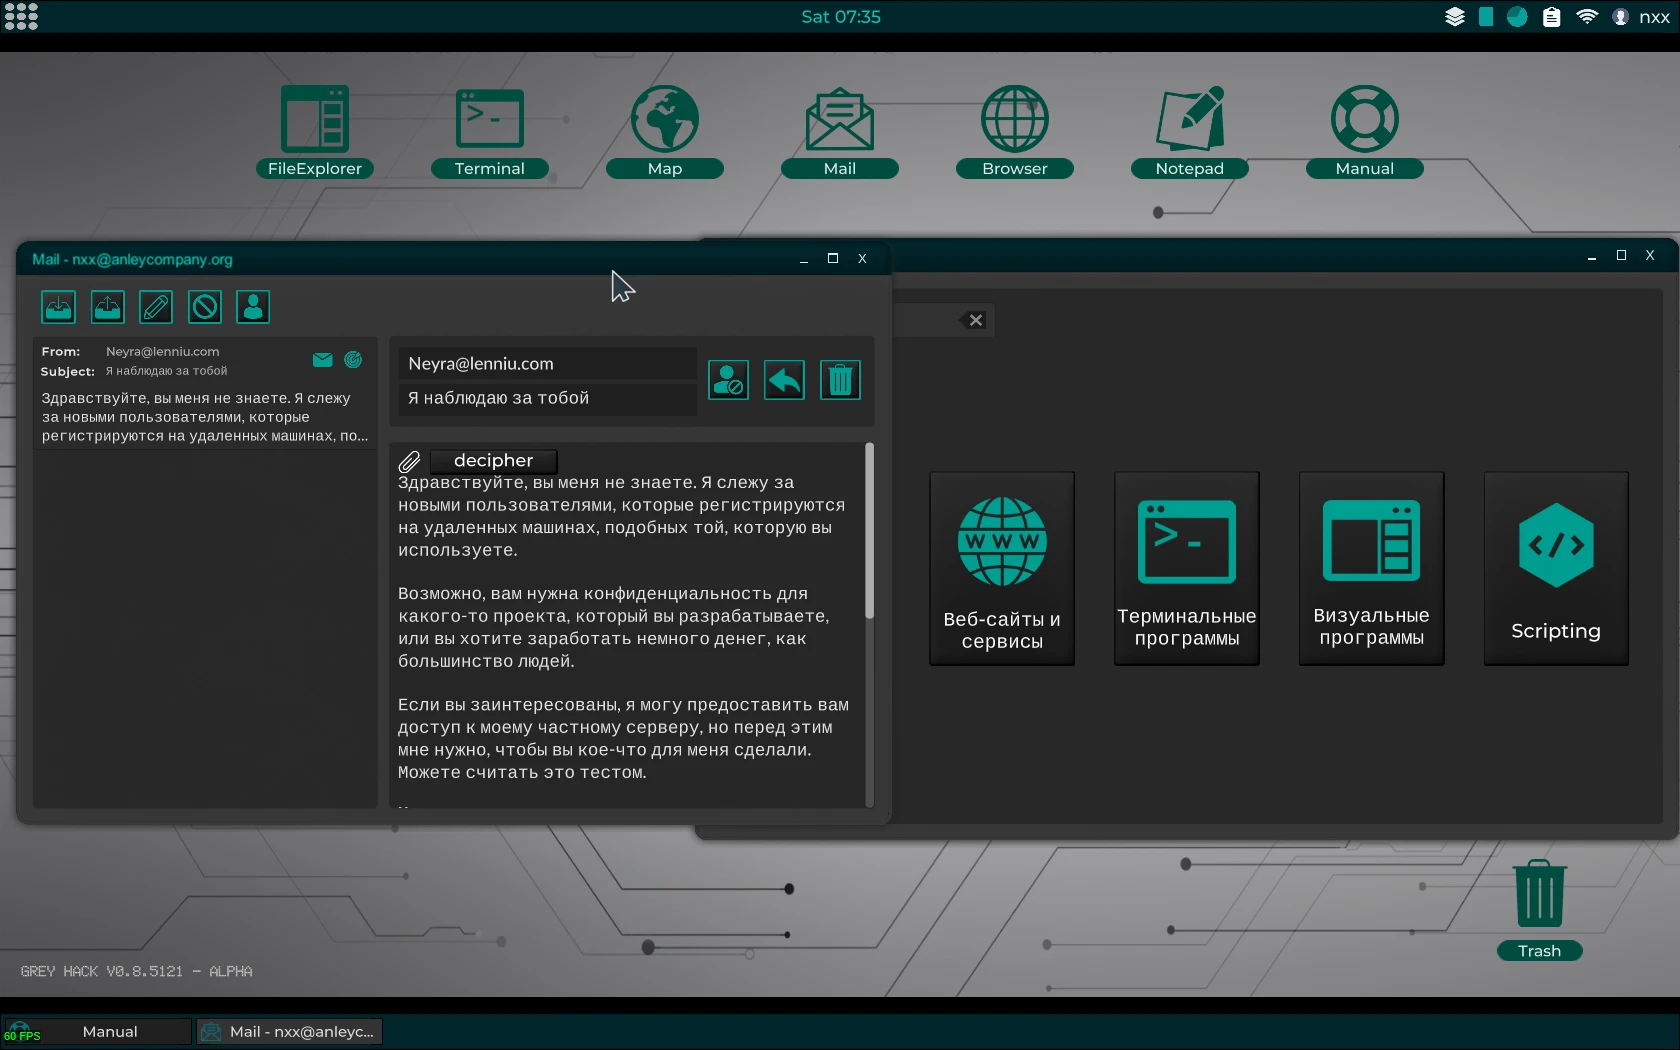1680x1050 pixels.
Task: Mark the message as spam
Action: click(204, 307)
